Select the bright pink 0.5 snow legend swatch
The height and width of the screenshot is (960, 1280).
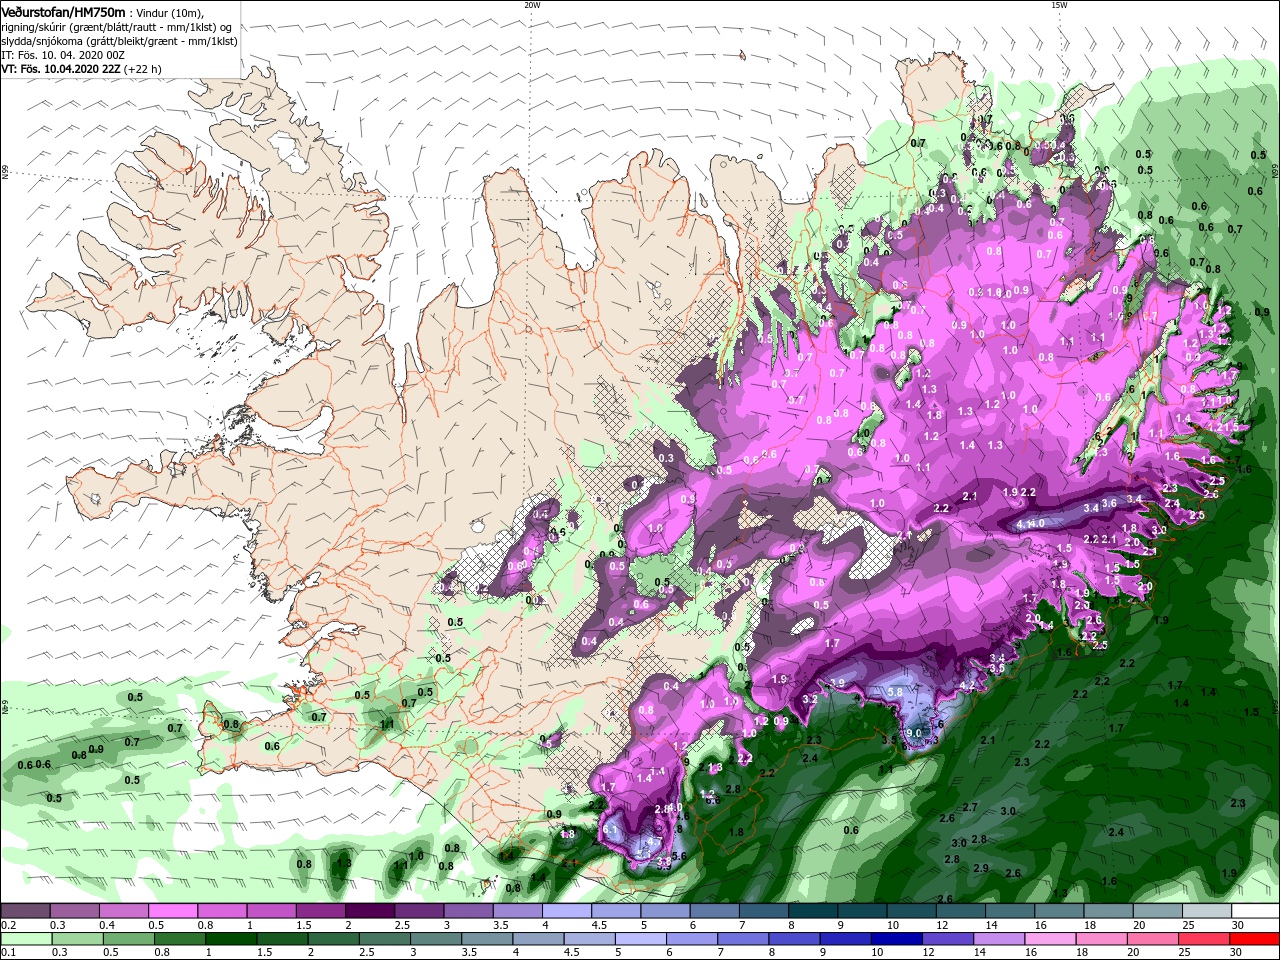pyautogui.click(x=172, y=911)
